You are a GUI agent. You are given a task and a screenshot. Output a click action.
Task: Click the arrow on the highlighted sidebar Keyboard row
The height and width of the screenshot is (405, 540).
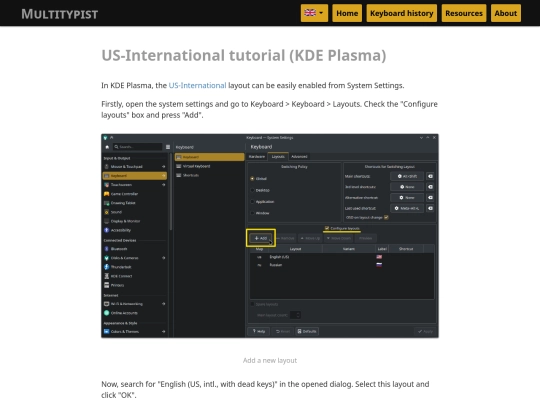[164, 176]
